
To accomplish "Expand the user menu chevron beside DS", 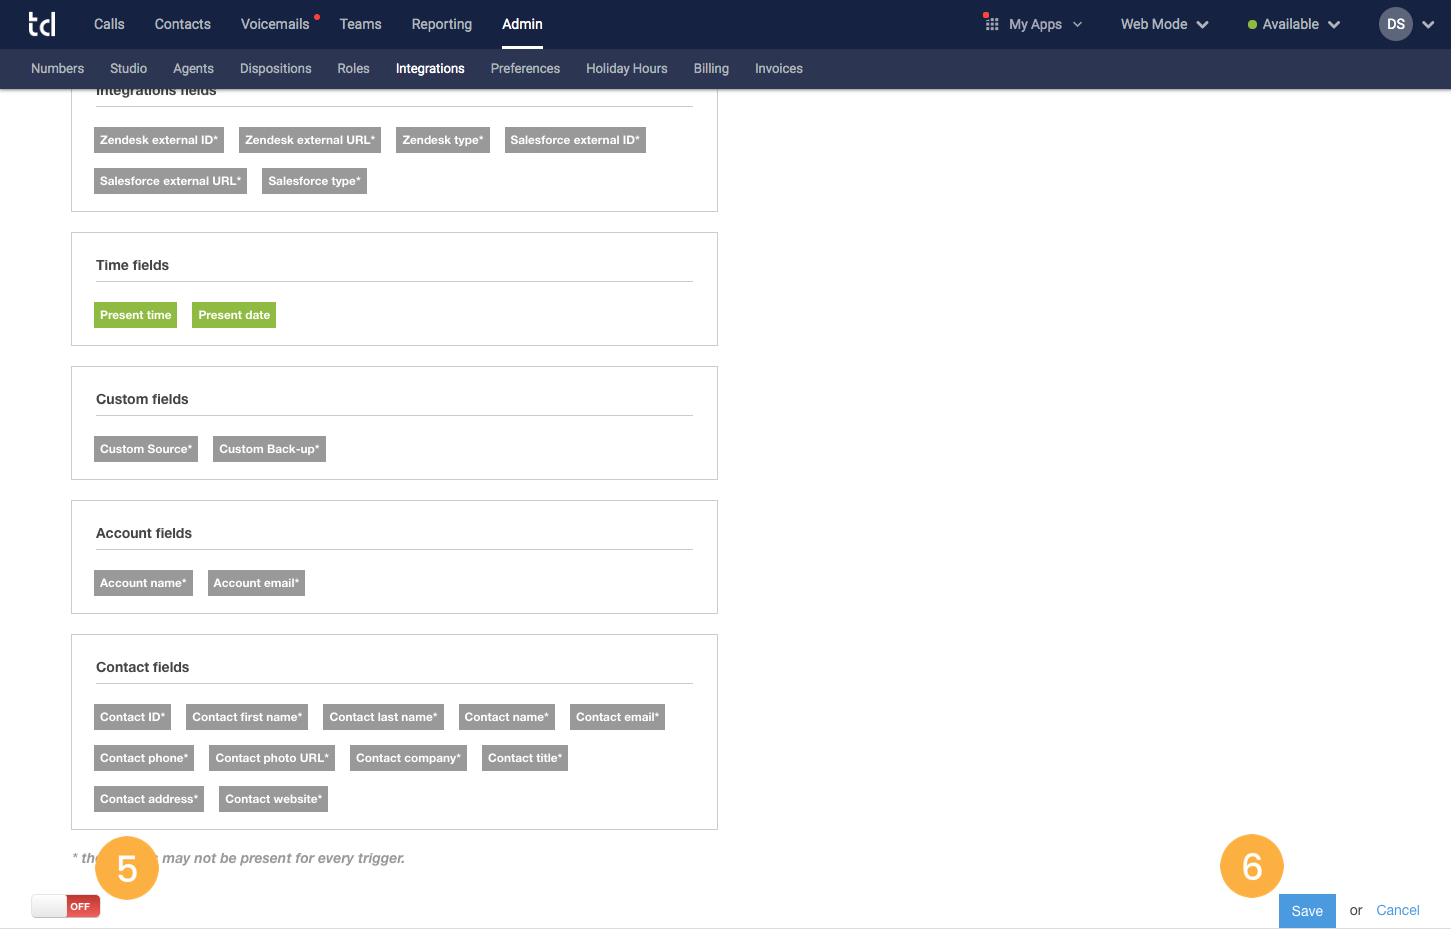I will point(1428,25).
